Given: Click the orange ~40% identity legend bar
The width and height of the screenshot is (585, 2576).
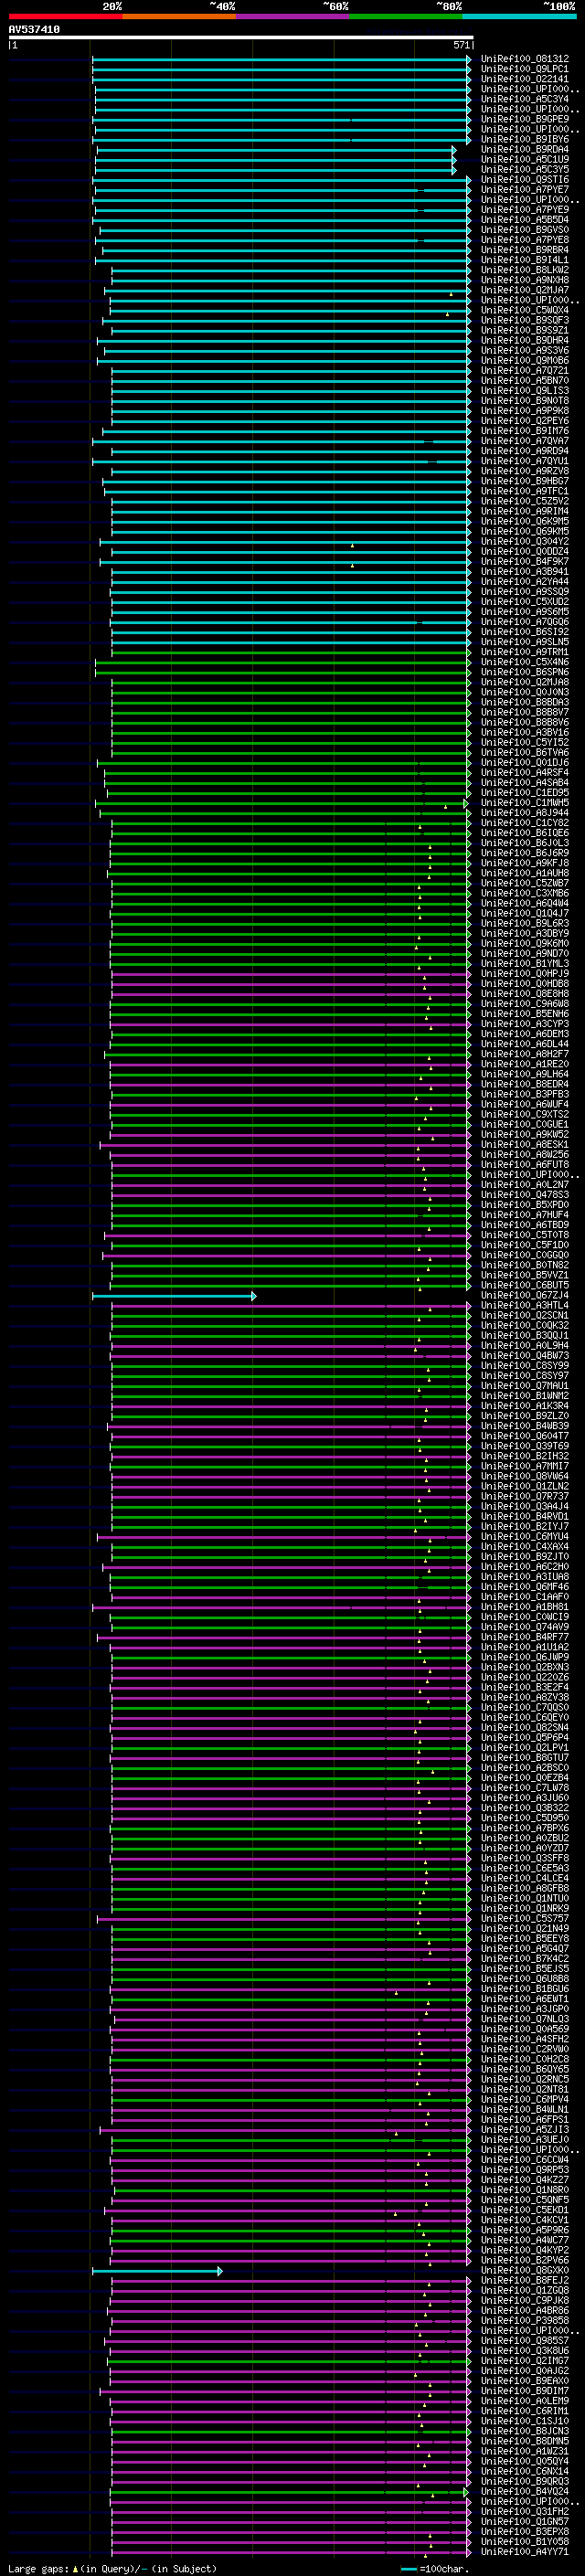Looking at the screenshot, I should tap(179, 16).
